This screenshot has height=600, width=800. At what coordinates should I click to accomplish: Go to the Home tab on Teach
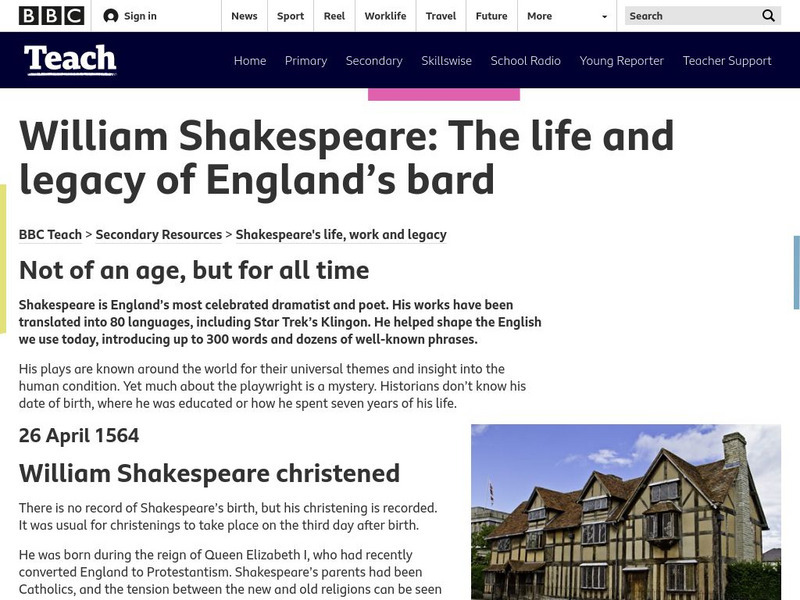point(249,60)
